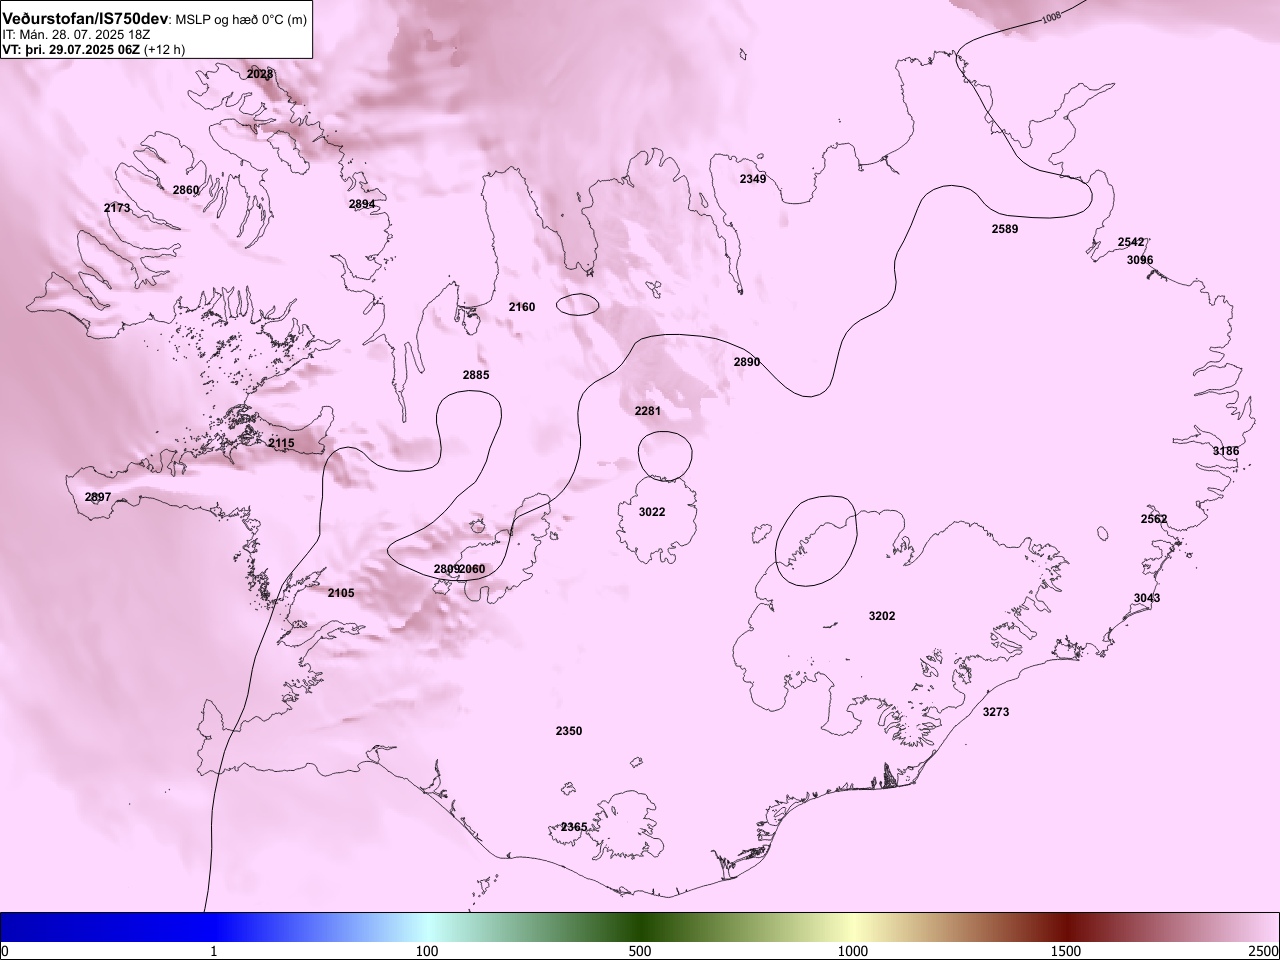Click the 2365 value near the south glacier

tap(574, 827)
